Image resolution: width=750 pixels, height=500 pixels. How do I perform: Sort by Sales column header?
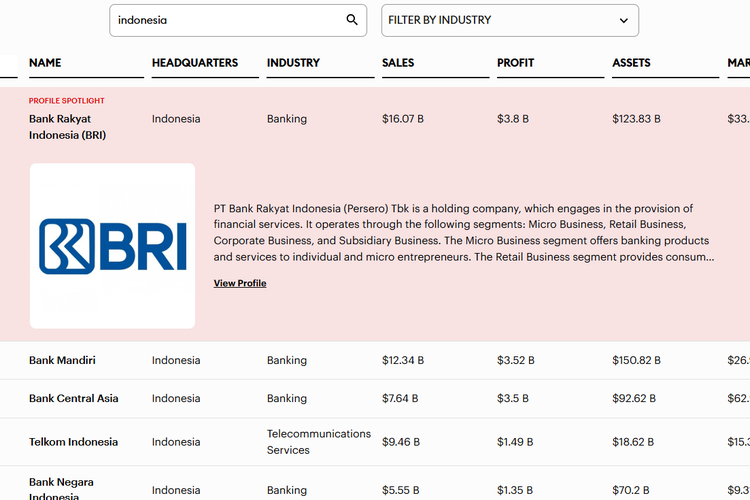(x=399, y=63)
